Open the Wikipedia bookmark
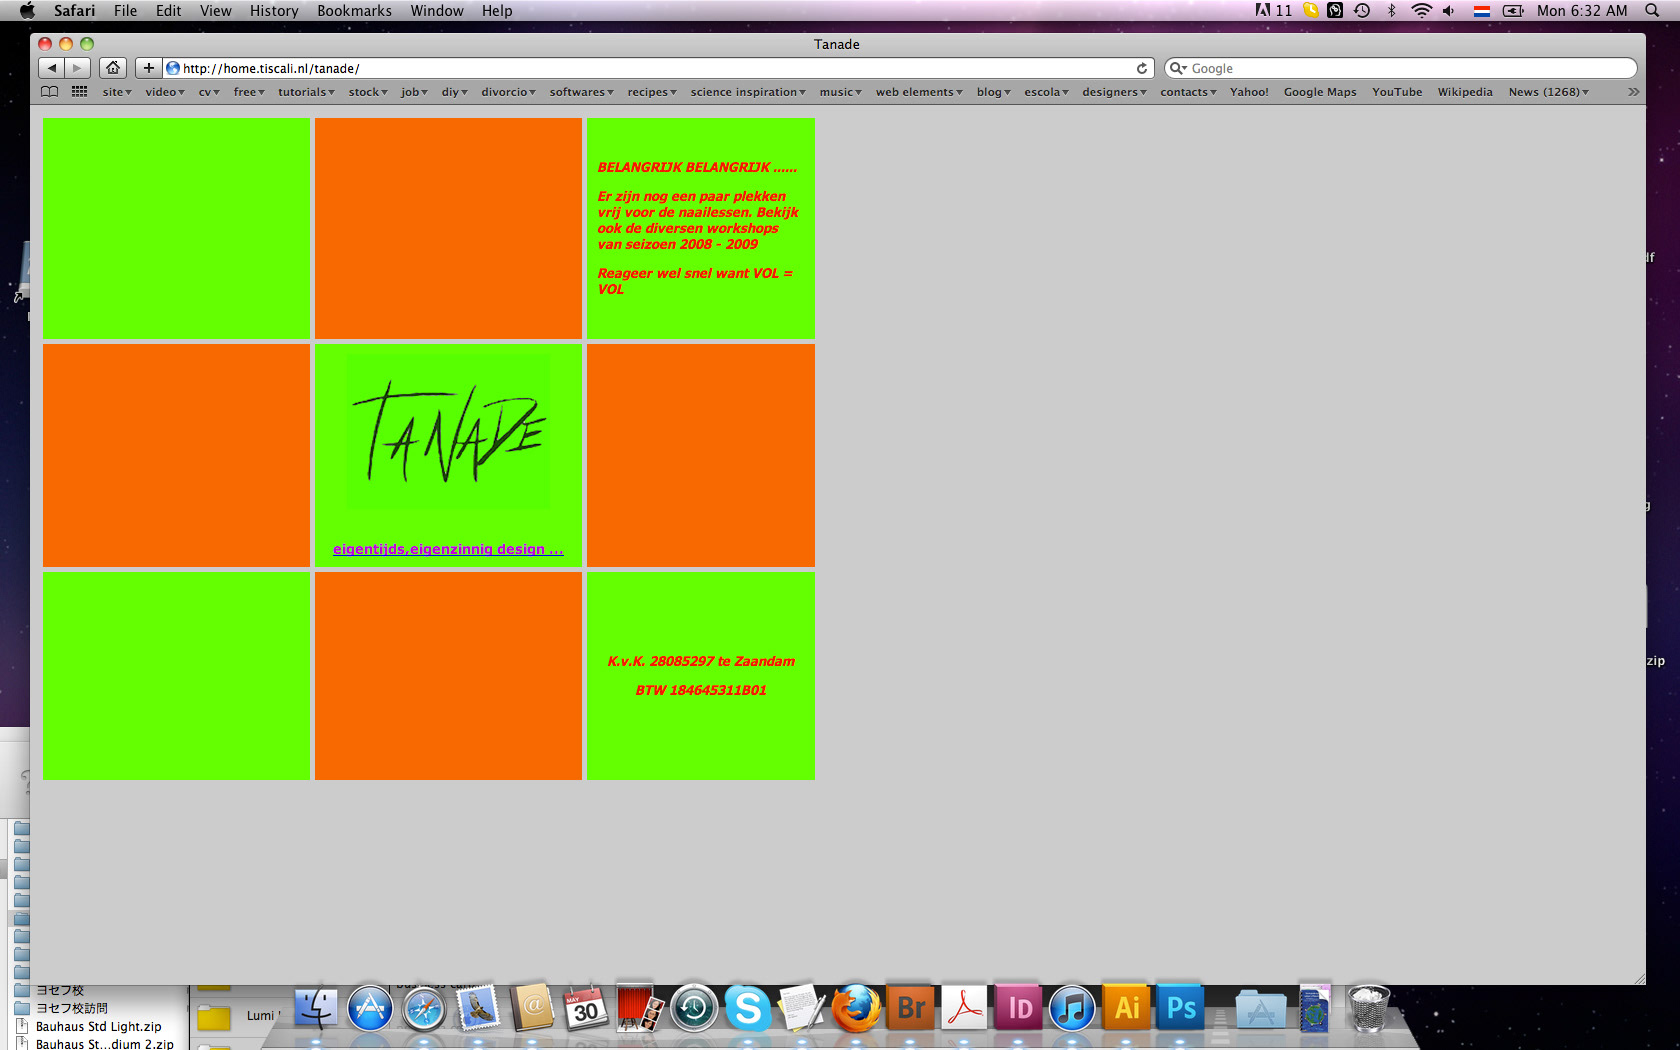Screen dimensions: 1680x1050 pyautogui.click(x=1465, y=92)
